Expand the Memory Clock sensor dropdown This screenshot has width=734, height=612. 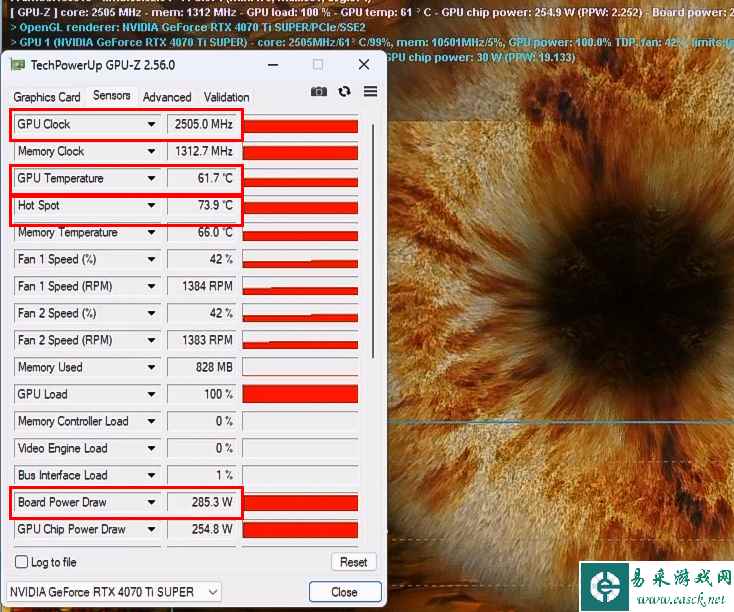coord(151,151)
